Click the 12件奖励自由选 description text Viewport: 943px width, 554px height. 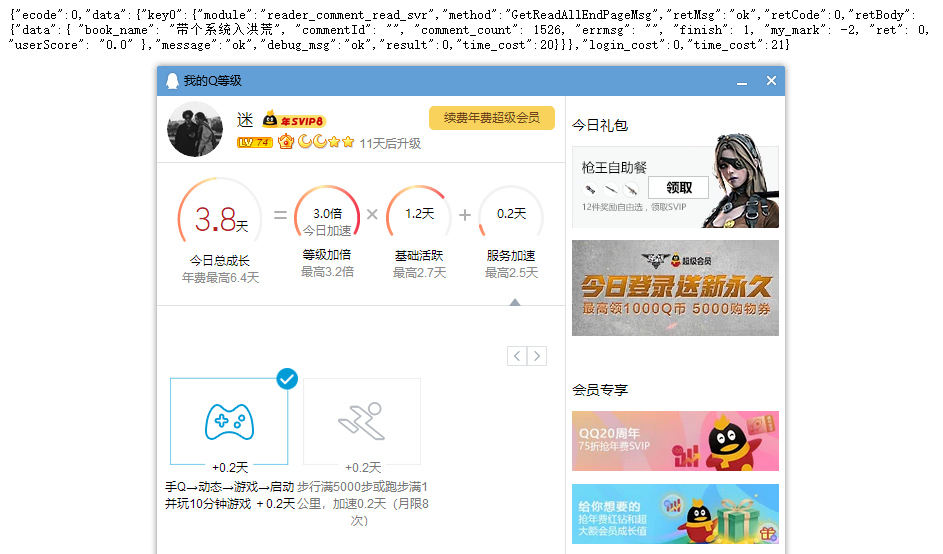(x=634, y=207)
